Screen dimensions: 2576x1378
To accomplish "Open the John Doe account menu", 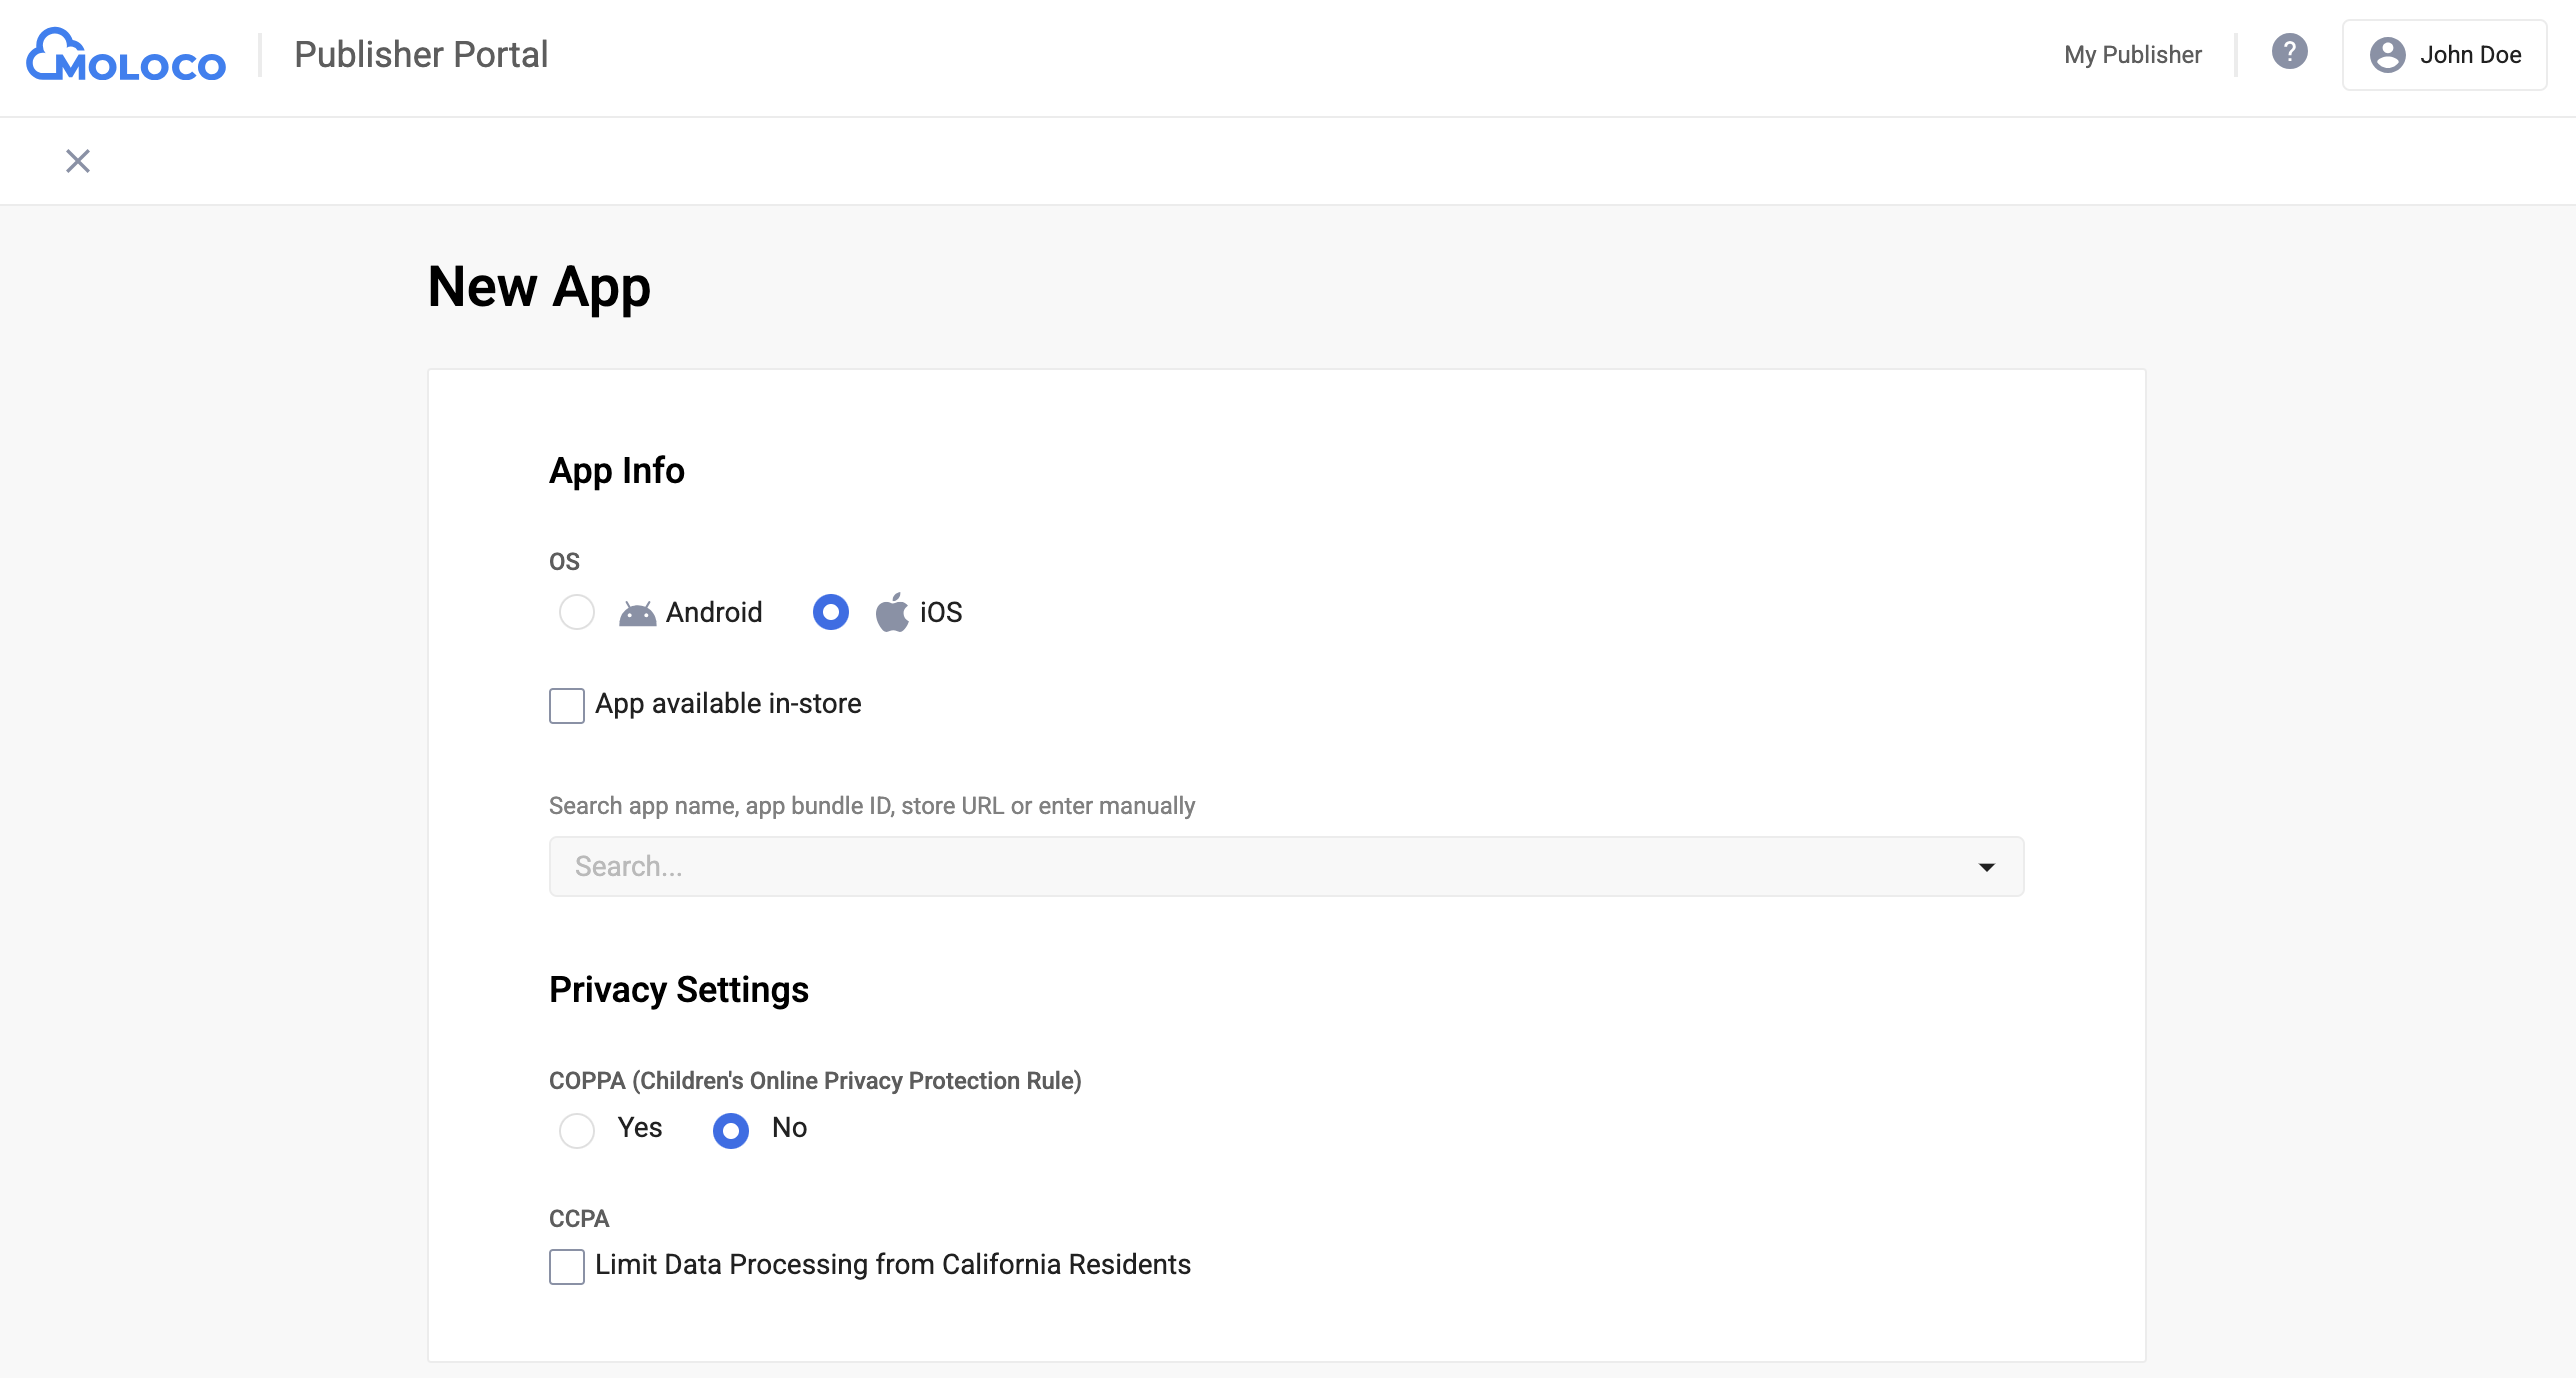I will [2469, 55].
